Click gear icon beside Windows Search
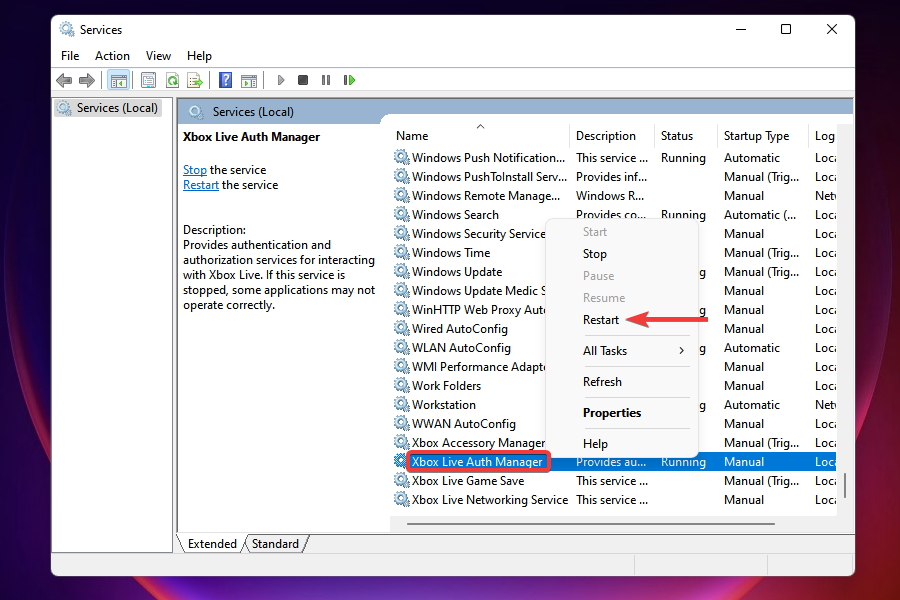This screenshot has width=900, height=600. (402, 214)
